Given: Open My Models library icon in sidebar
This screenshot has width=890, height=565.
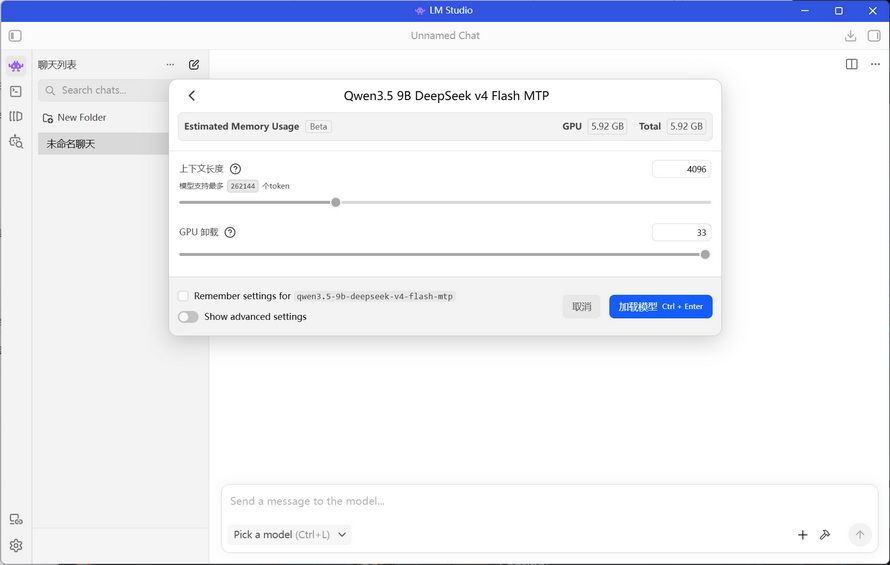Looking at the screenshot, I should [16, 116].
